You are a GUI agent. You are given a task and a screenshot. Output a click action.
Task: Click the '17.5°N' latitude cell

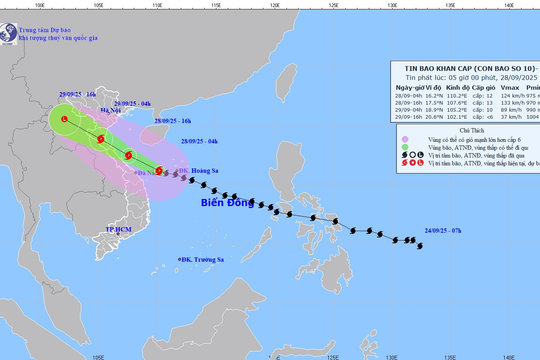(x=434, y=103)
